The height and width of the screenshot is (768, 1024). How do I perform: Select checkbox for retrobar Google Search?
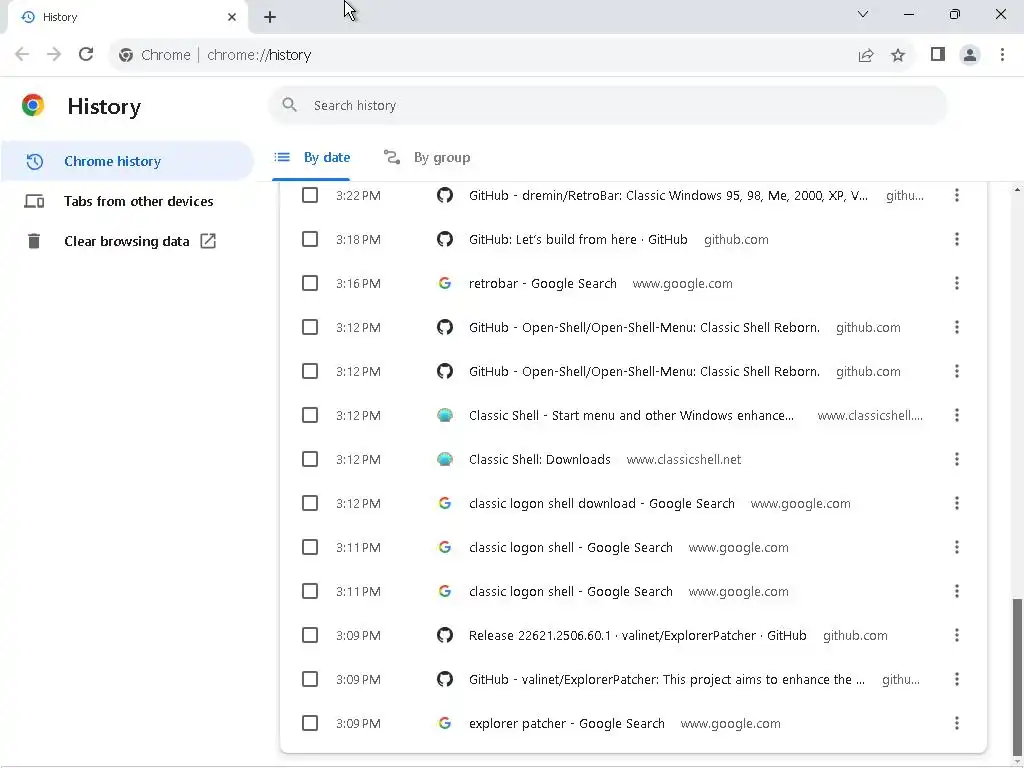[310, 283]
